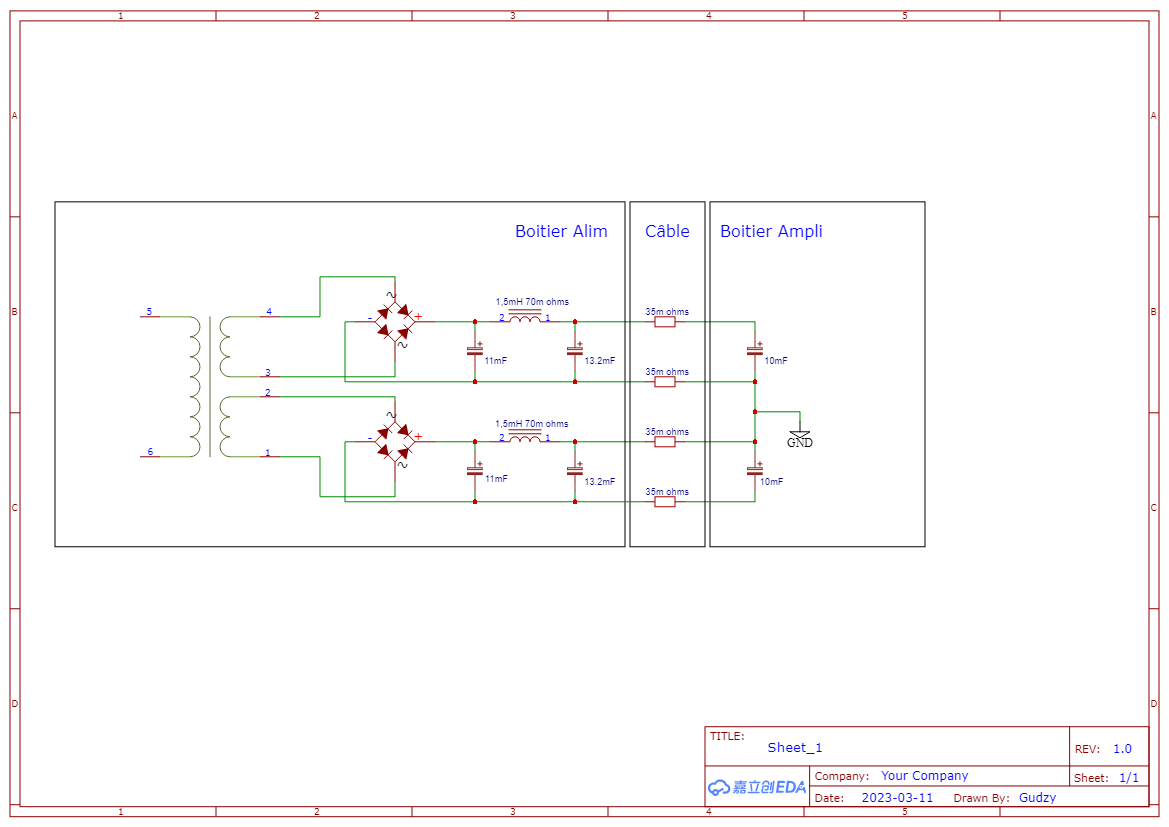Select the top 35m ohms cable resistor
The image size is (1169, 827).
pyautogui.click(x=665, y=322)
